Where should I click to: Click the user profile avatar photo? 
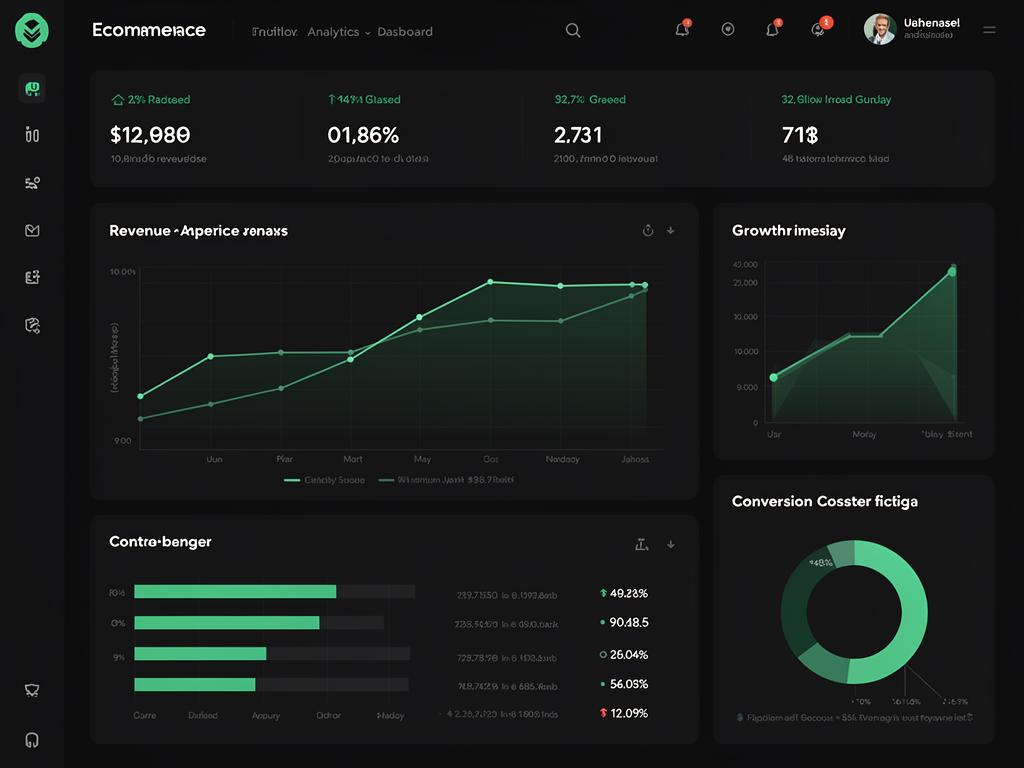[x=879, y=30]
